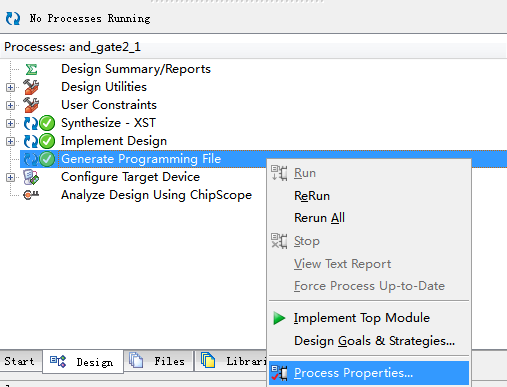507x387 pixels.
Task: Switch to the Files tab
Action: click(158, 361)
